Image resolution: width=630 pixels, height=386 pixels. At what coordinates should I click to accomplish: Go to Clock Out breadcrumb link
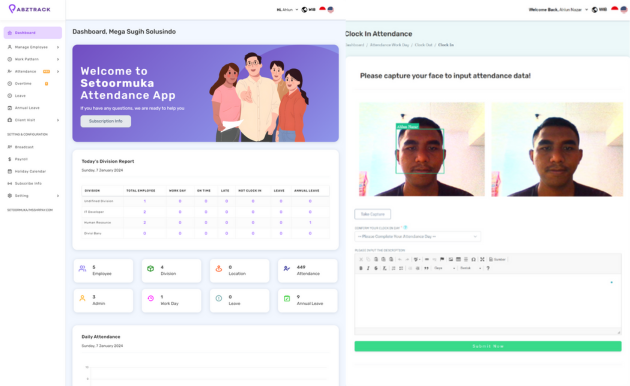pos(423,45)
